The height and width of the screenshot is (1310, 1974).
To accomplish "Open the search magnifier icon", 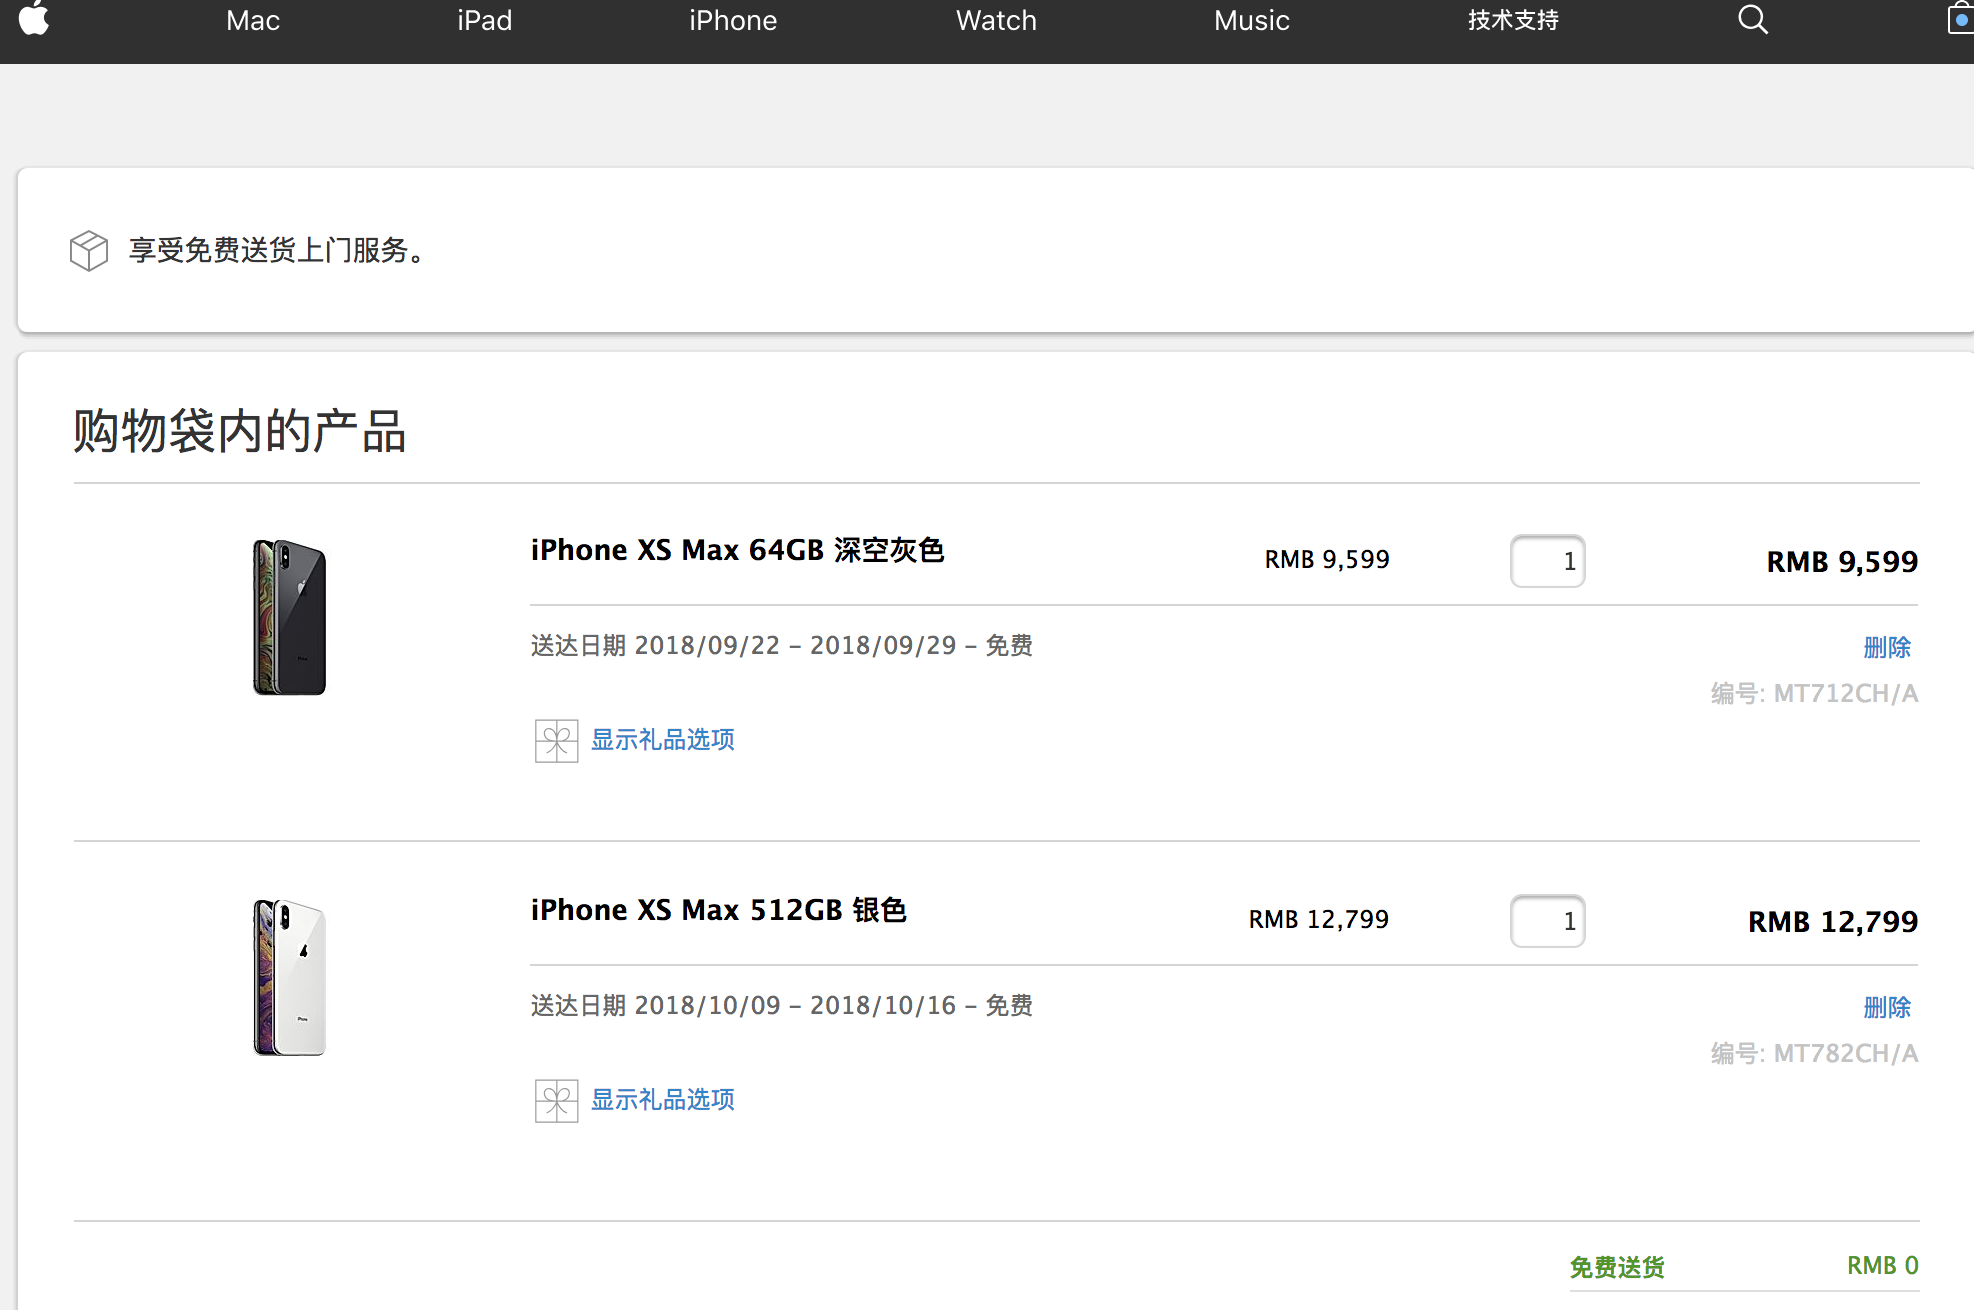I will 1752,19.
